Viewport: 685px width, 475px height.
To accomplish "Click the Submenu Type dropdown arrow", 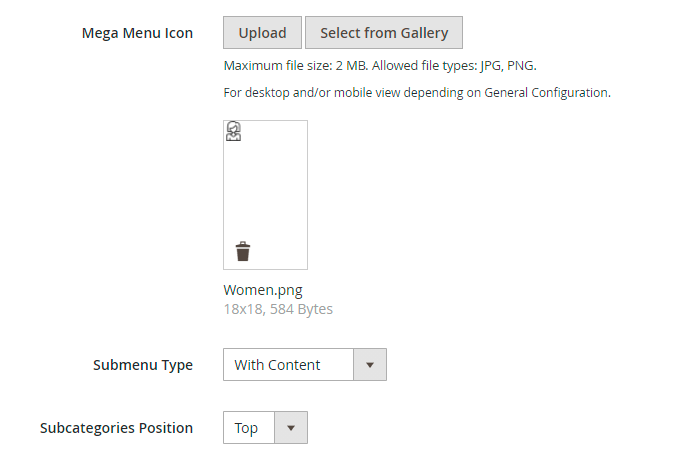I will [x=370, y=365].
